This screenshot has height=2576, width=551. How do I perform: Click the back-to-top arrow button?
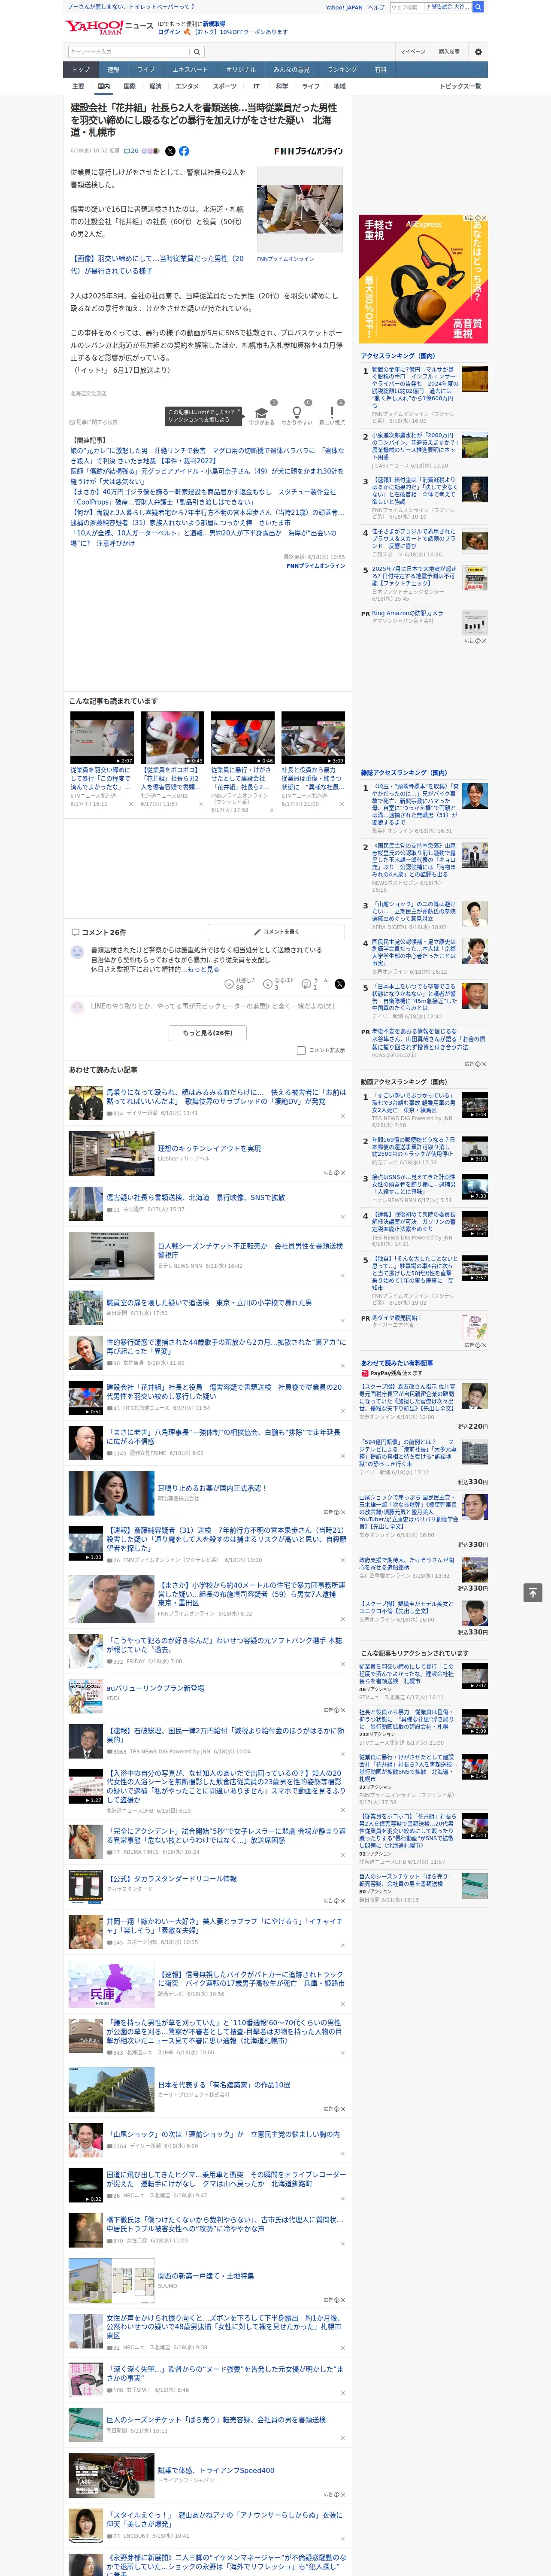533,1592
